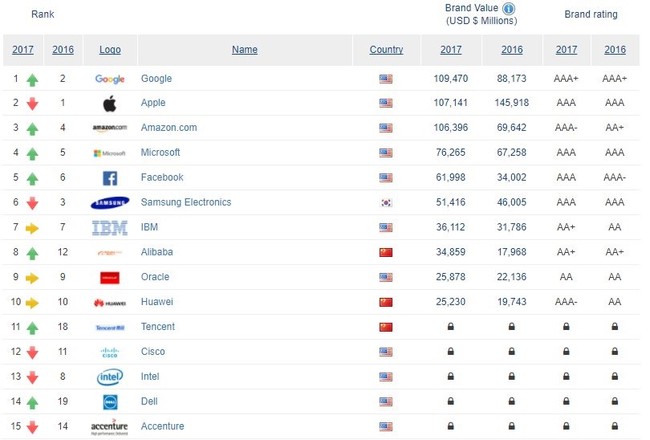Viewport: 650px width, 440px height.
Task: Click Tencent's locked 2017 brand value
Action: pos(451,327)
